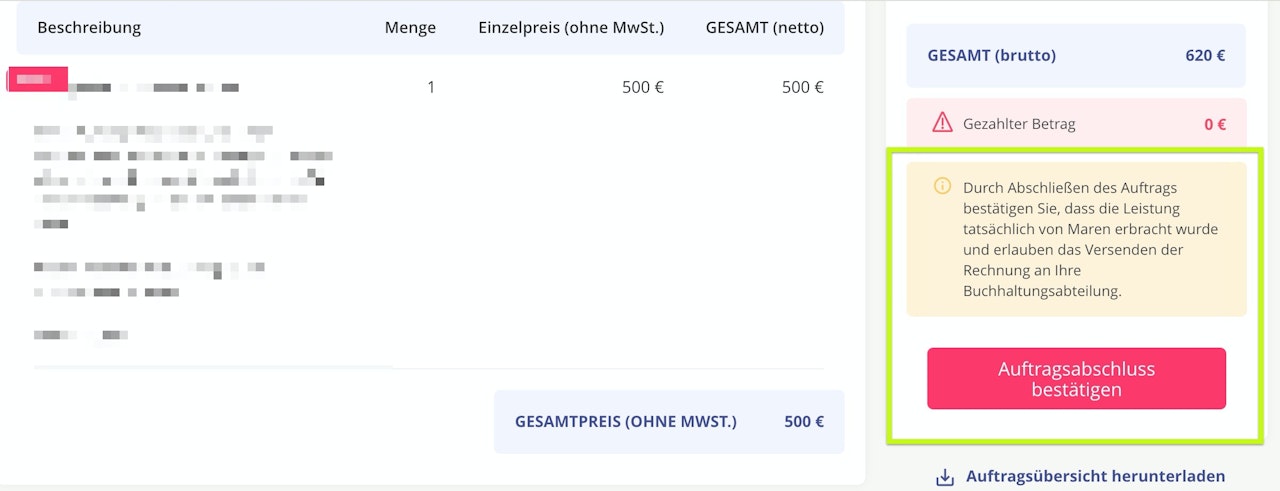
Task: Click the blurred item description title
Action: tap(155, 88)
